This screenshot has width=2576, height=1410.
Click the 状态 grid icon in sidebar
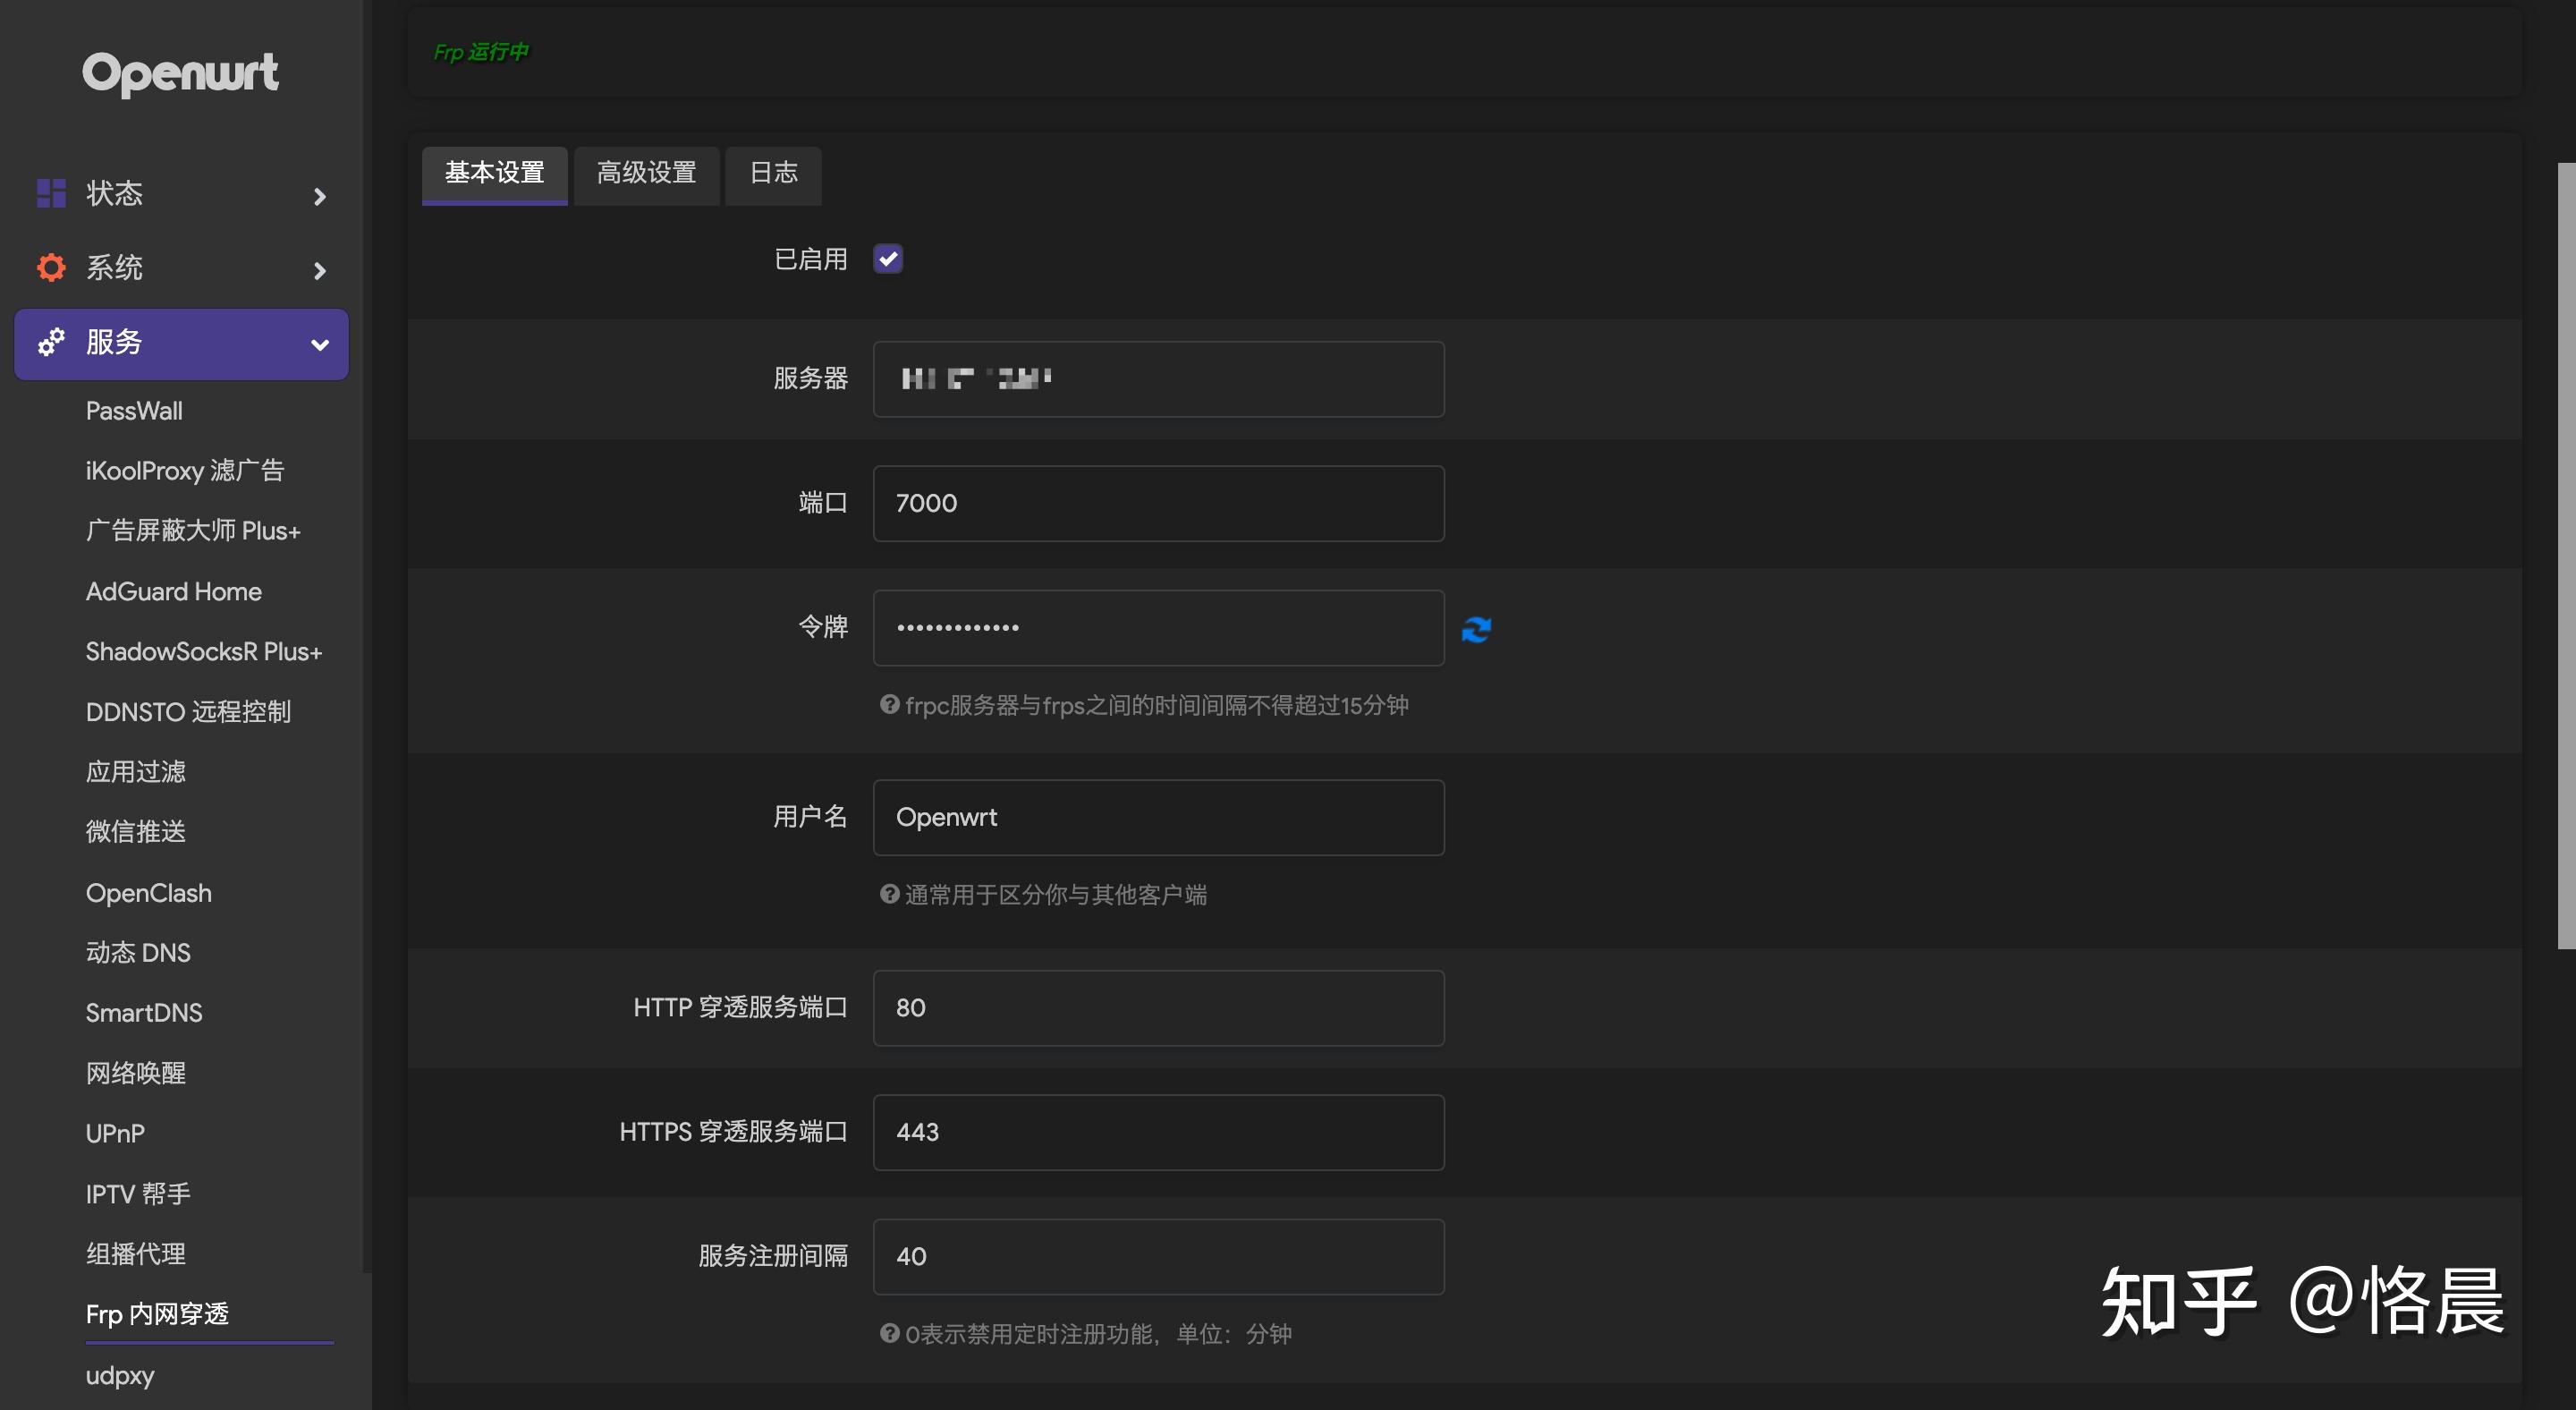(x=50, y=193)
